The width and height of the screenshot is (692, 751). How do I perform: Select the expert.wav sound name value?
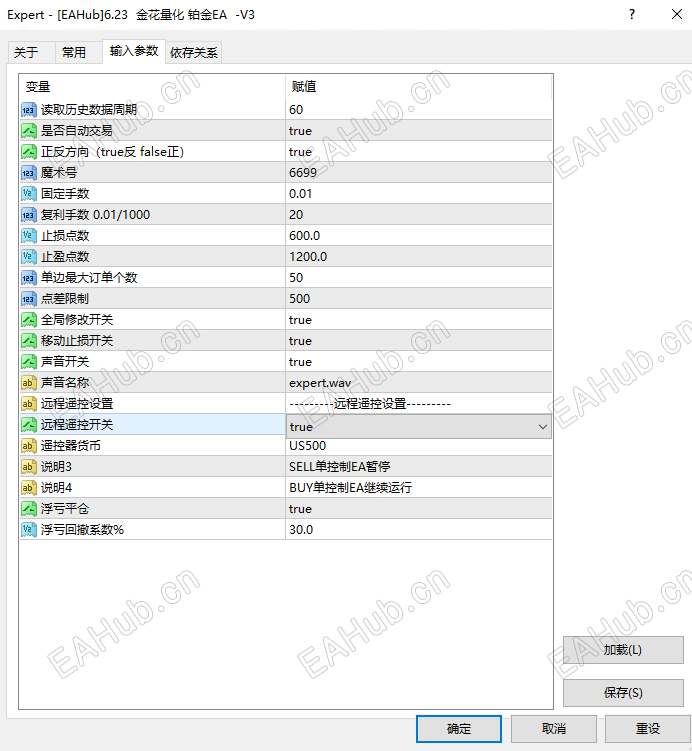(419, 383)
